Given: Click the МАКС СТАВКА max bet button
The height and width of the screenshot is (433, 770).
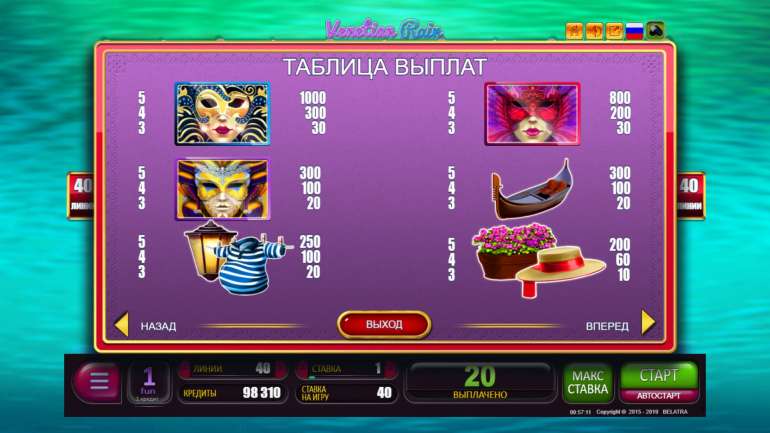Looking at the screenshot, I should tap(588, 383).
